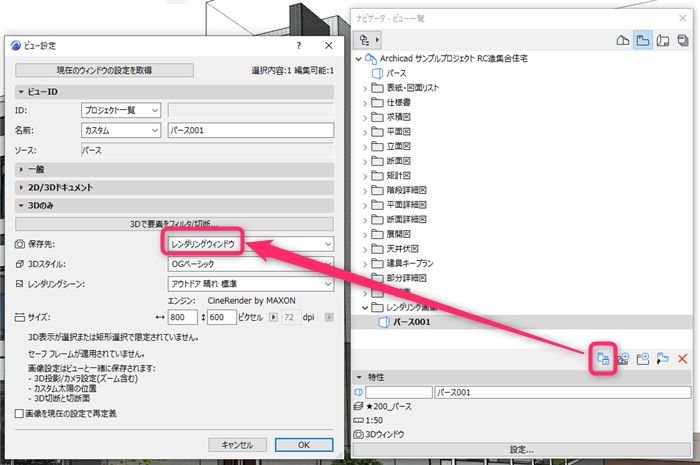Click the サイズ icon in View Settings
This screenshot has width=700, height=465.
[x=20, y=317]
